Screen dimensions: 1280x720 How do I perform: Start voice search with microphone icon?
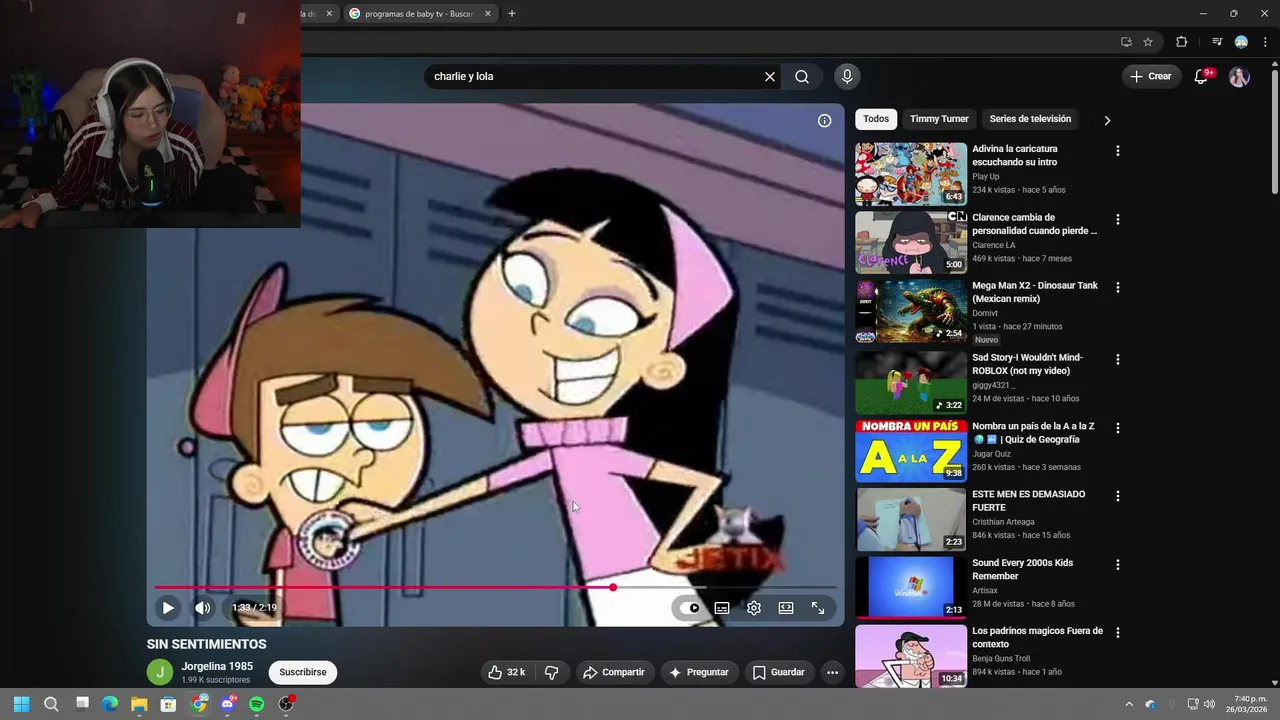(847, 76)
